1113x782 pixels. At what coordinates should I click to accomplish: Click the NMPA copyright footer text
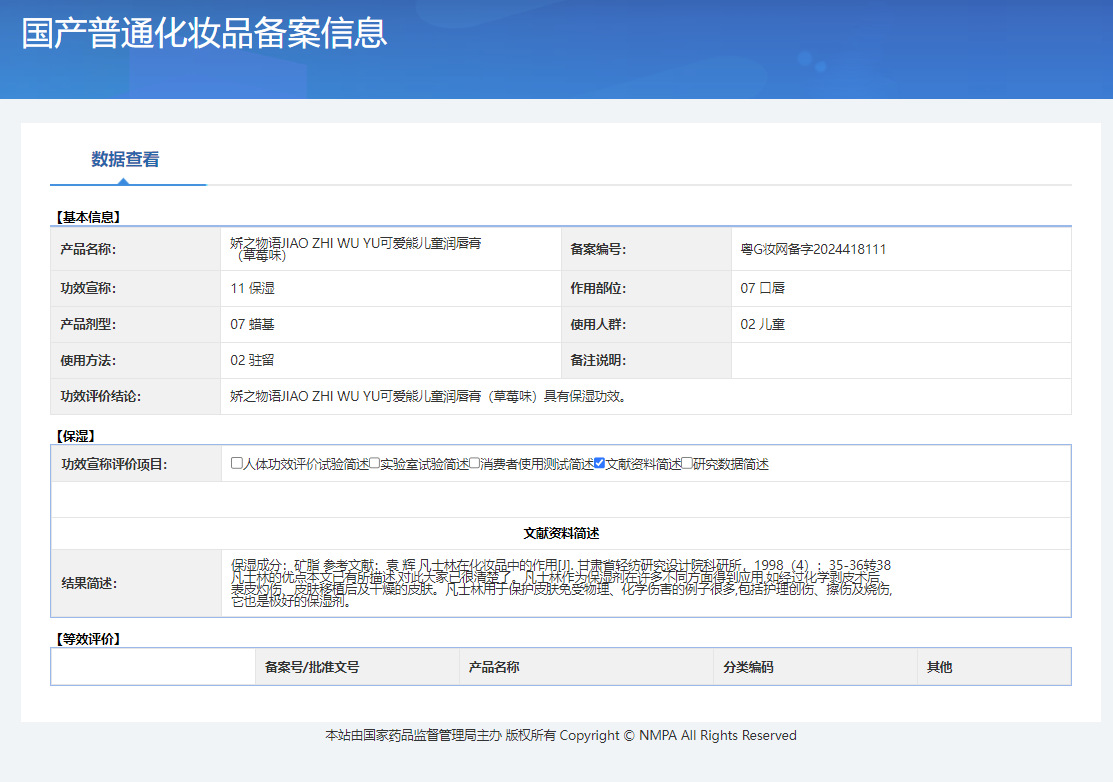click(x=561, y=735)
